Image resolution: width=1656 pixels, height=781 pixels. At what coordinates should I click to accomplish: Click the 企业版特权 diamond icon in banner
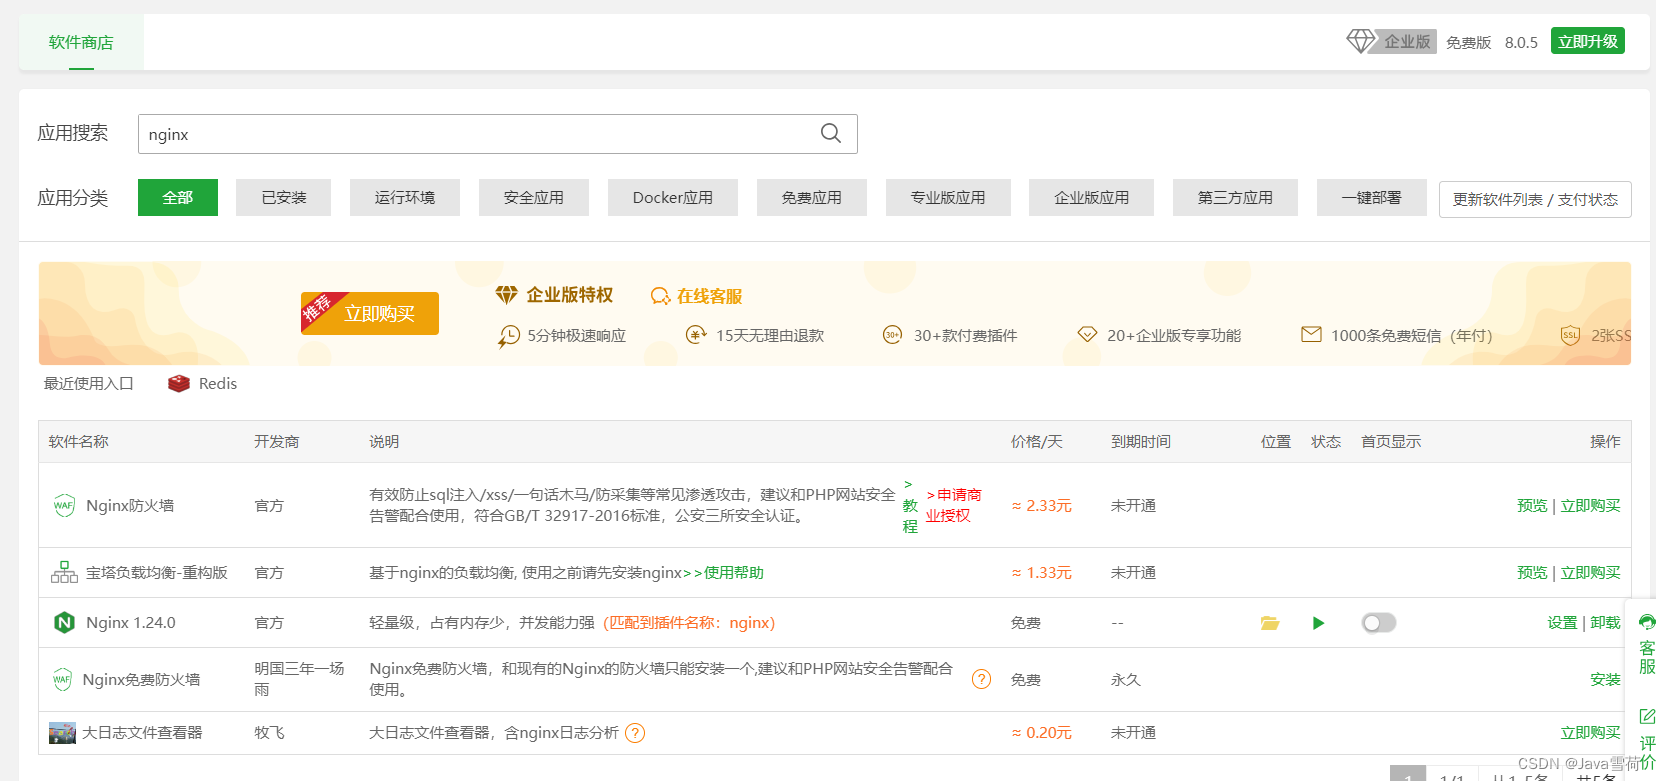pyautogui.click(x=507, y=294)
